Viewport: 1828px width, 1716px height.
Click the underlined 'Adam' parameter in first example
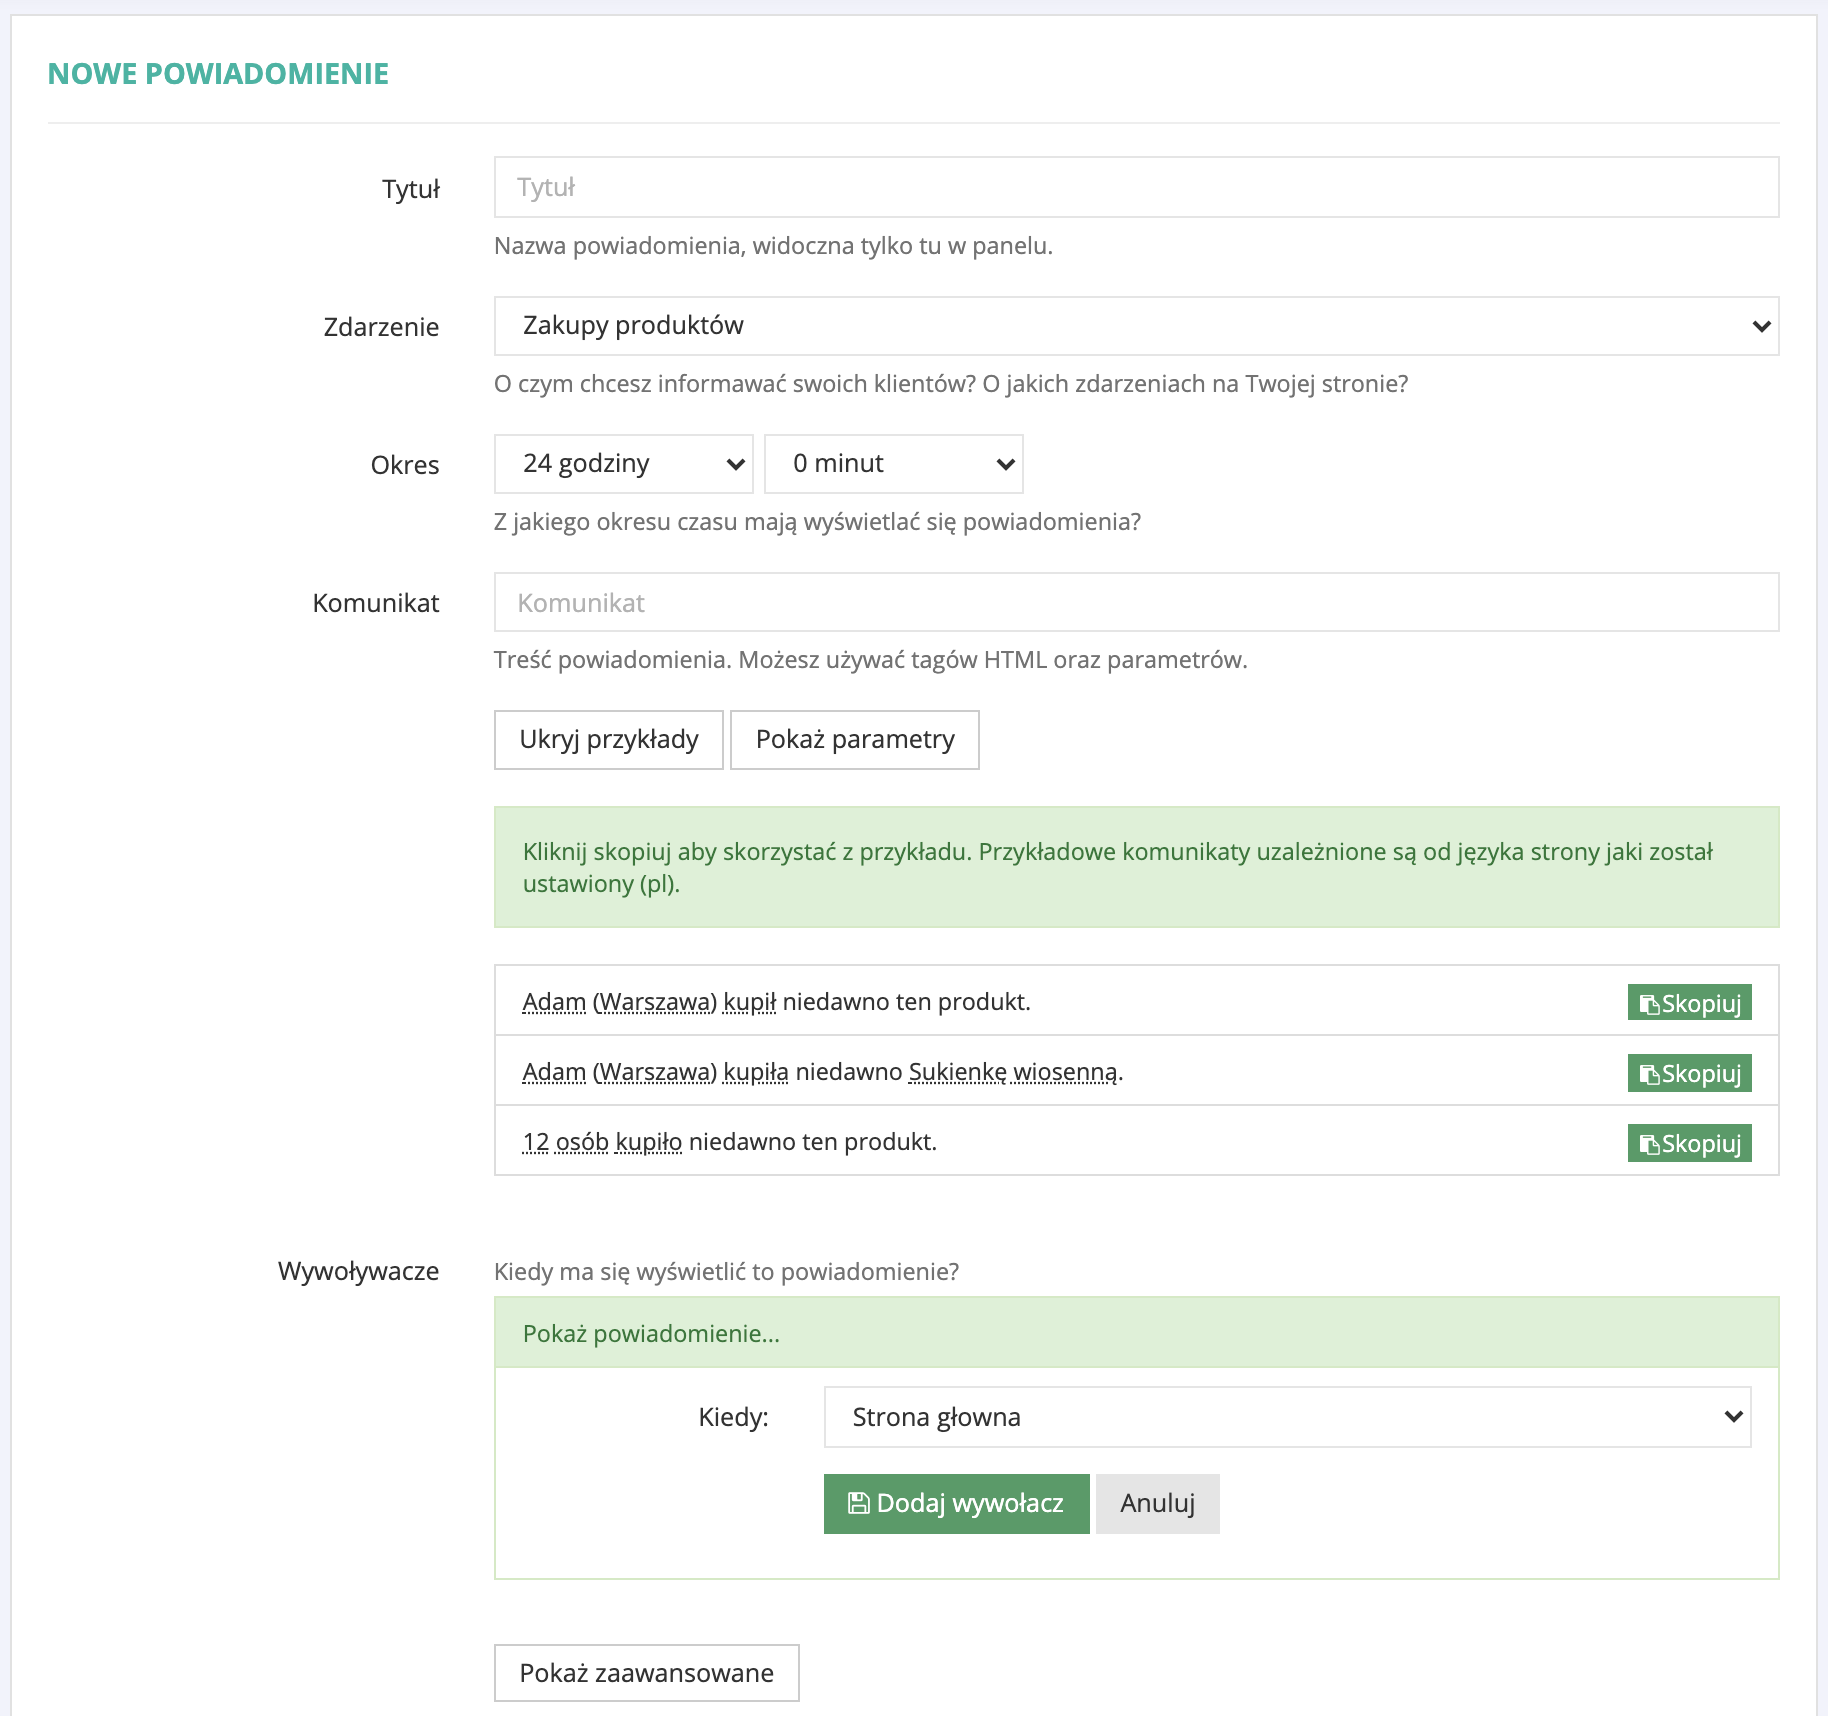click(554, 1002)
